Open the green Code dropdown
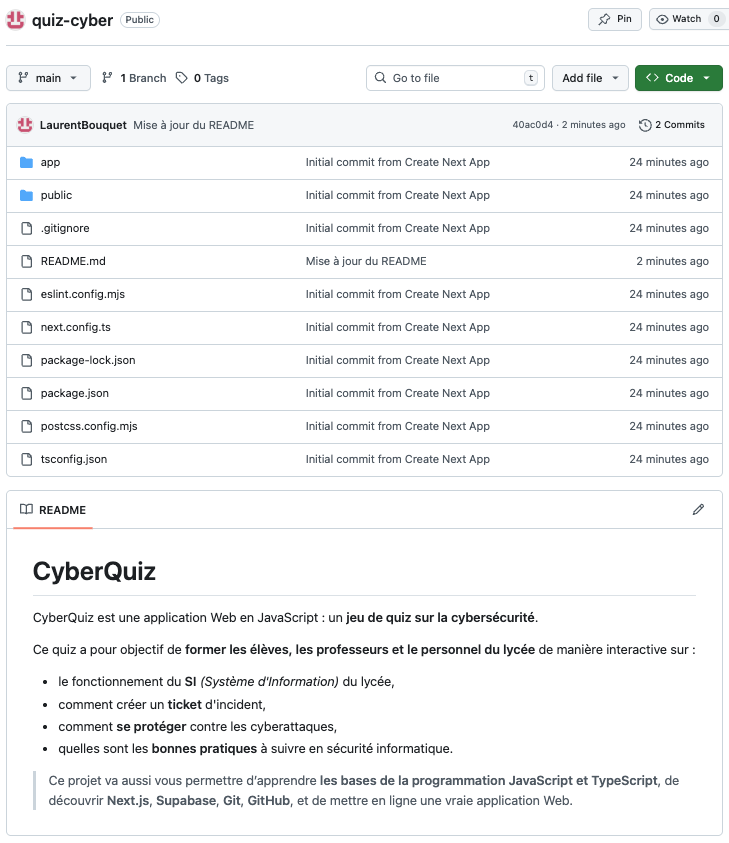Viewport: 729px width, 843px height. coord(678,77)
